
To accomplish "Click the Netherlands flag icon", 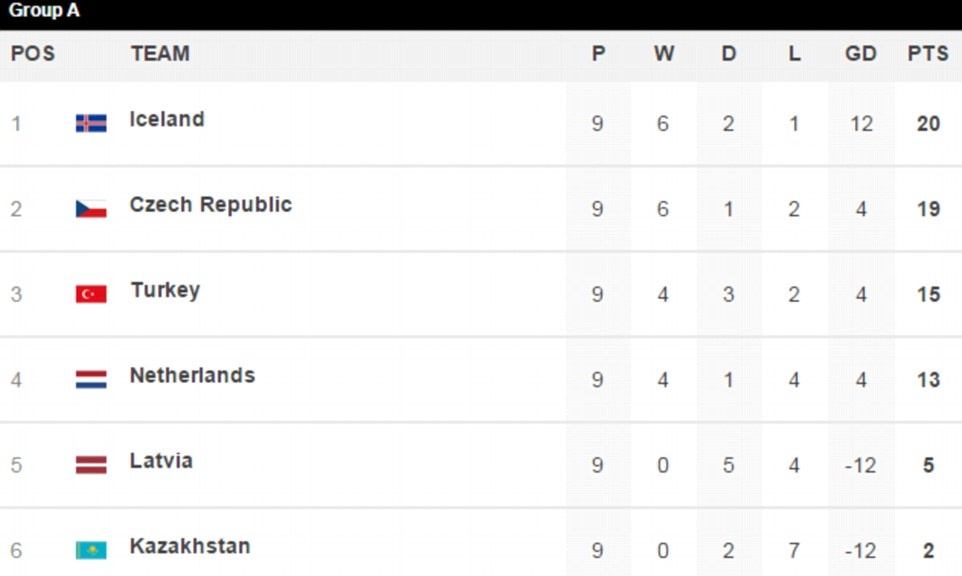I will (91, 379).
